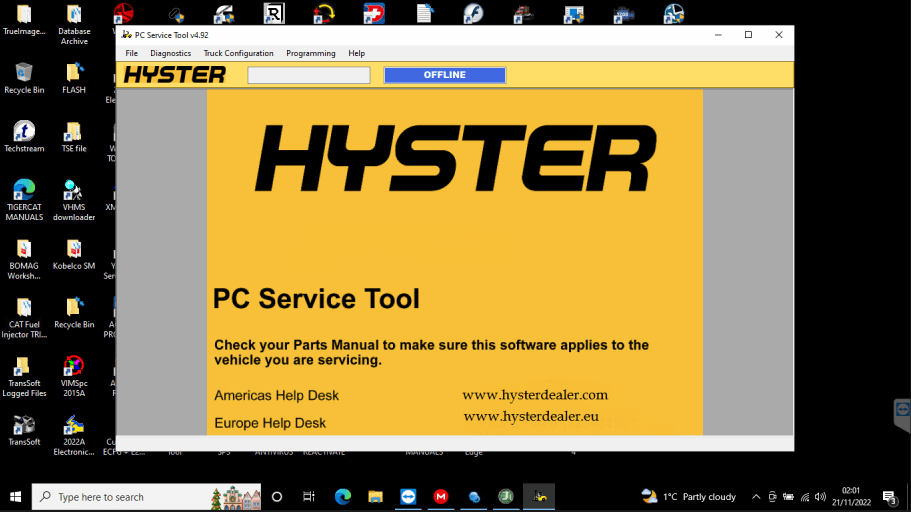Open the TIGERCAT MANUALS shortcut

coord(24,191)
